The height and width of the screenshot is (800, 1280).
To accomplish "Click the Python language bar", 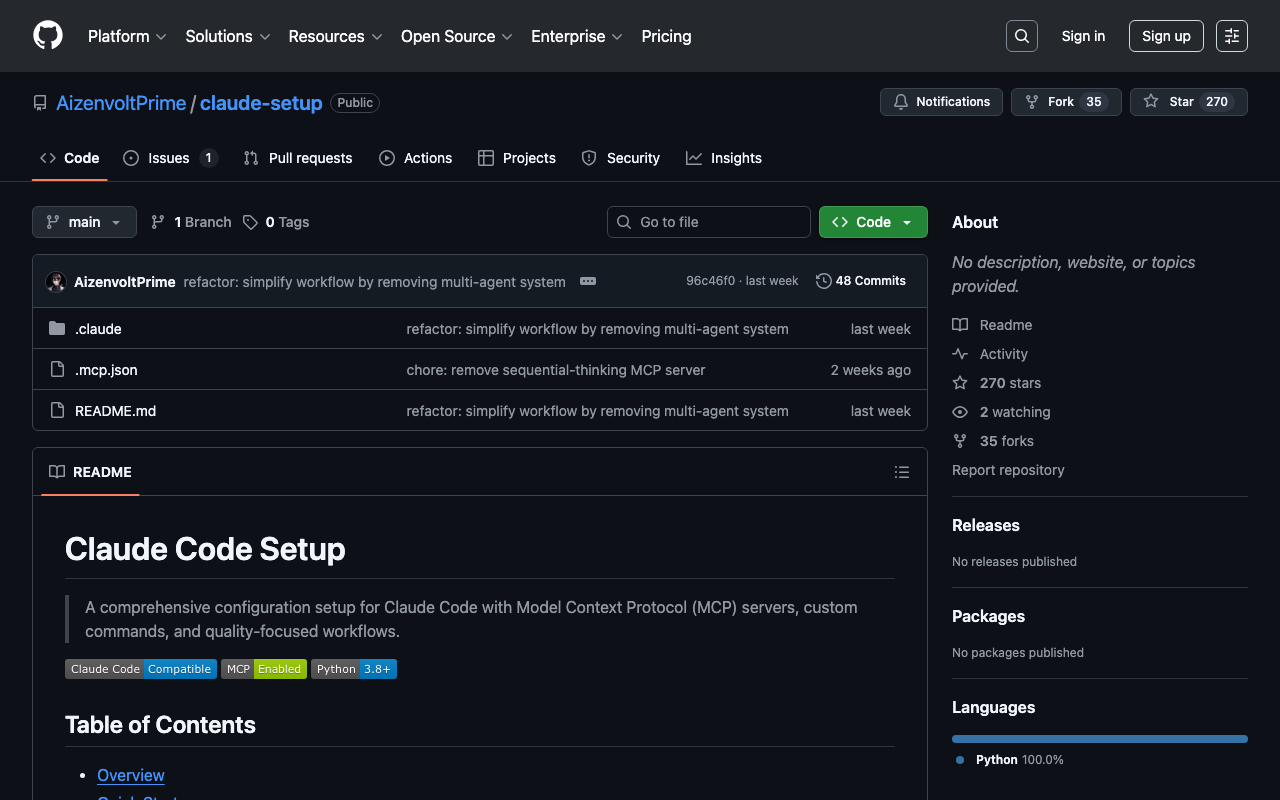I will click(x=1099, y=739).
